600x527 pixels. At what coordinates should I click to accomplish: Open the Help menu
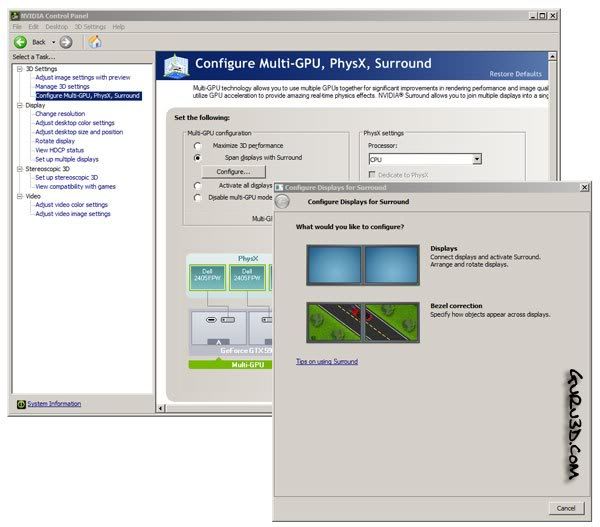click(x=119, y=26)
